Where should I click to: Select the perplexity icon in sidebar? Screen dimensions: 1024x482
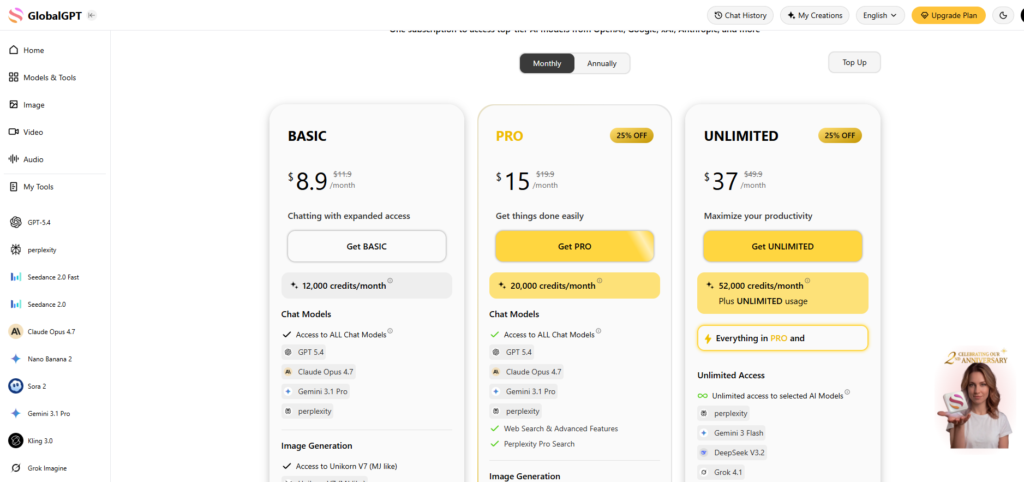(16, 250)
